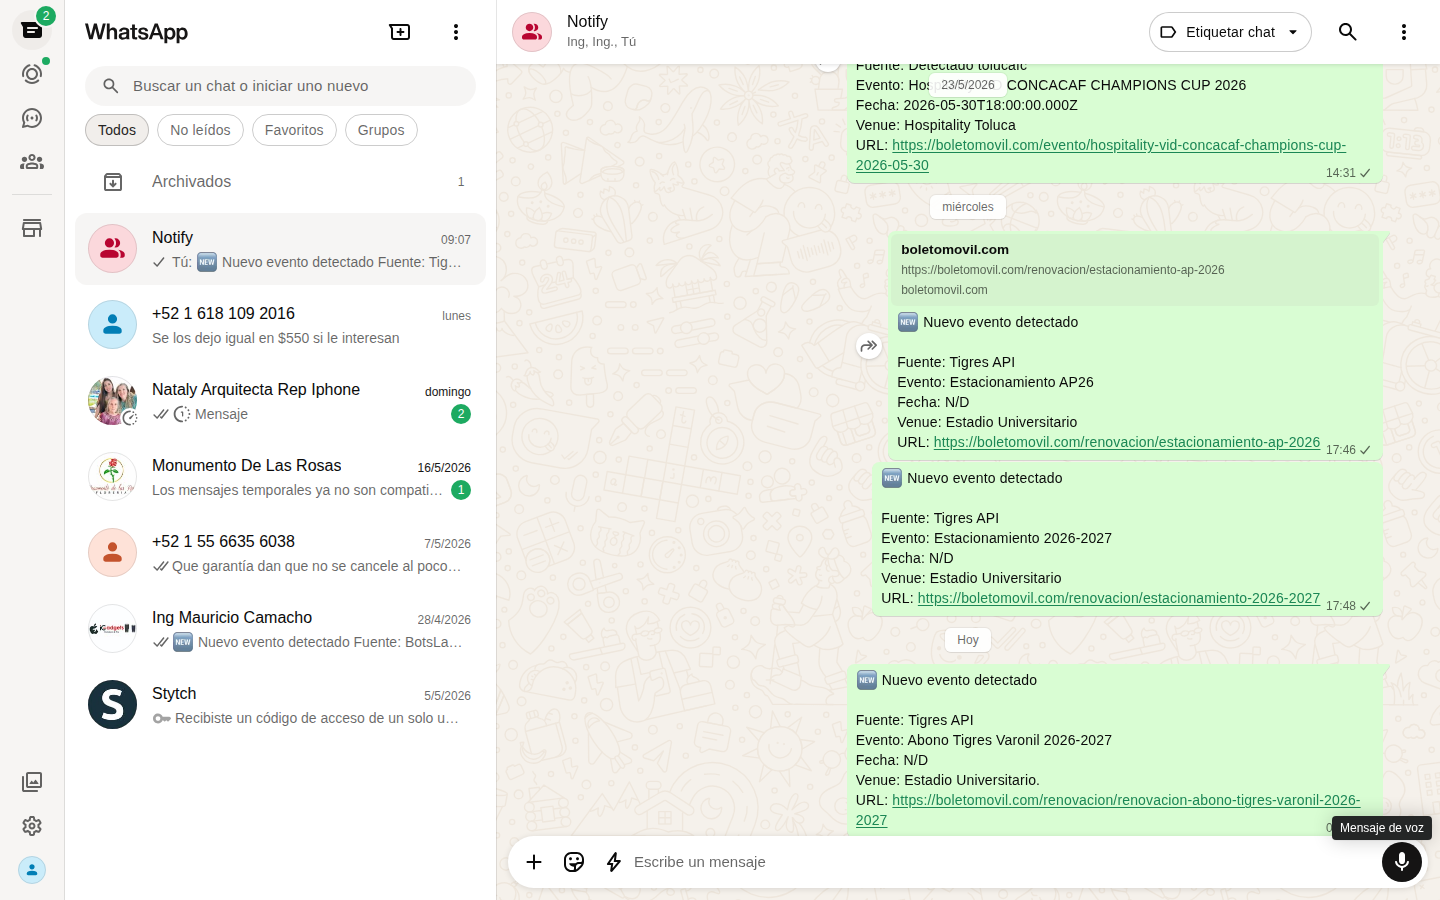The width and height of the screenshot is (1440, 900).
Task: Open Notify group info from header title
Action: point(587,21)
